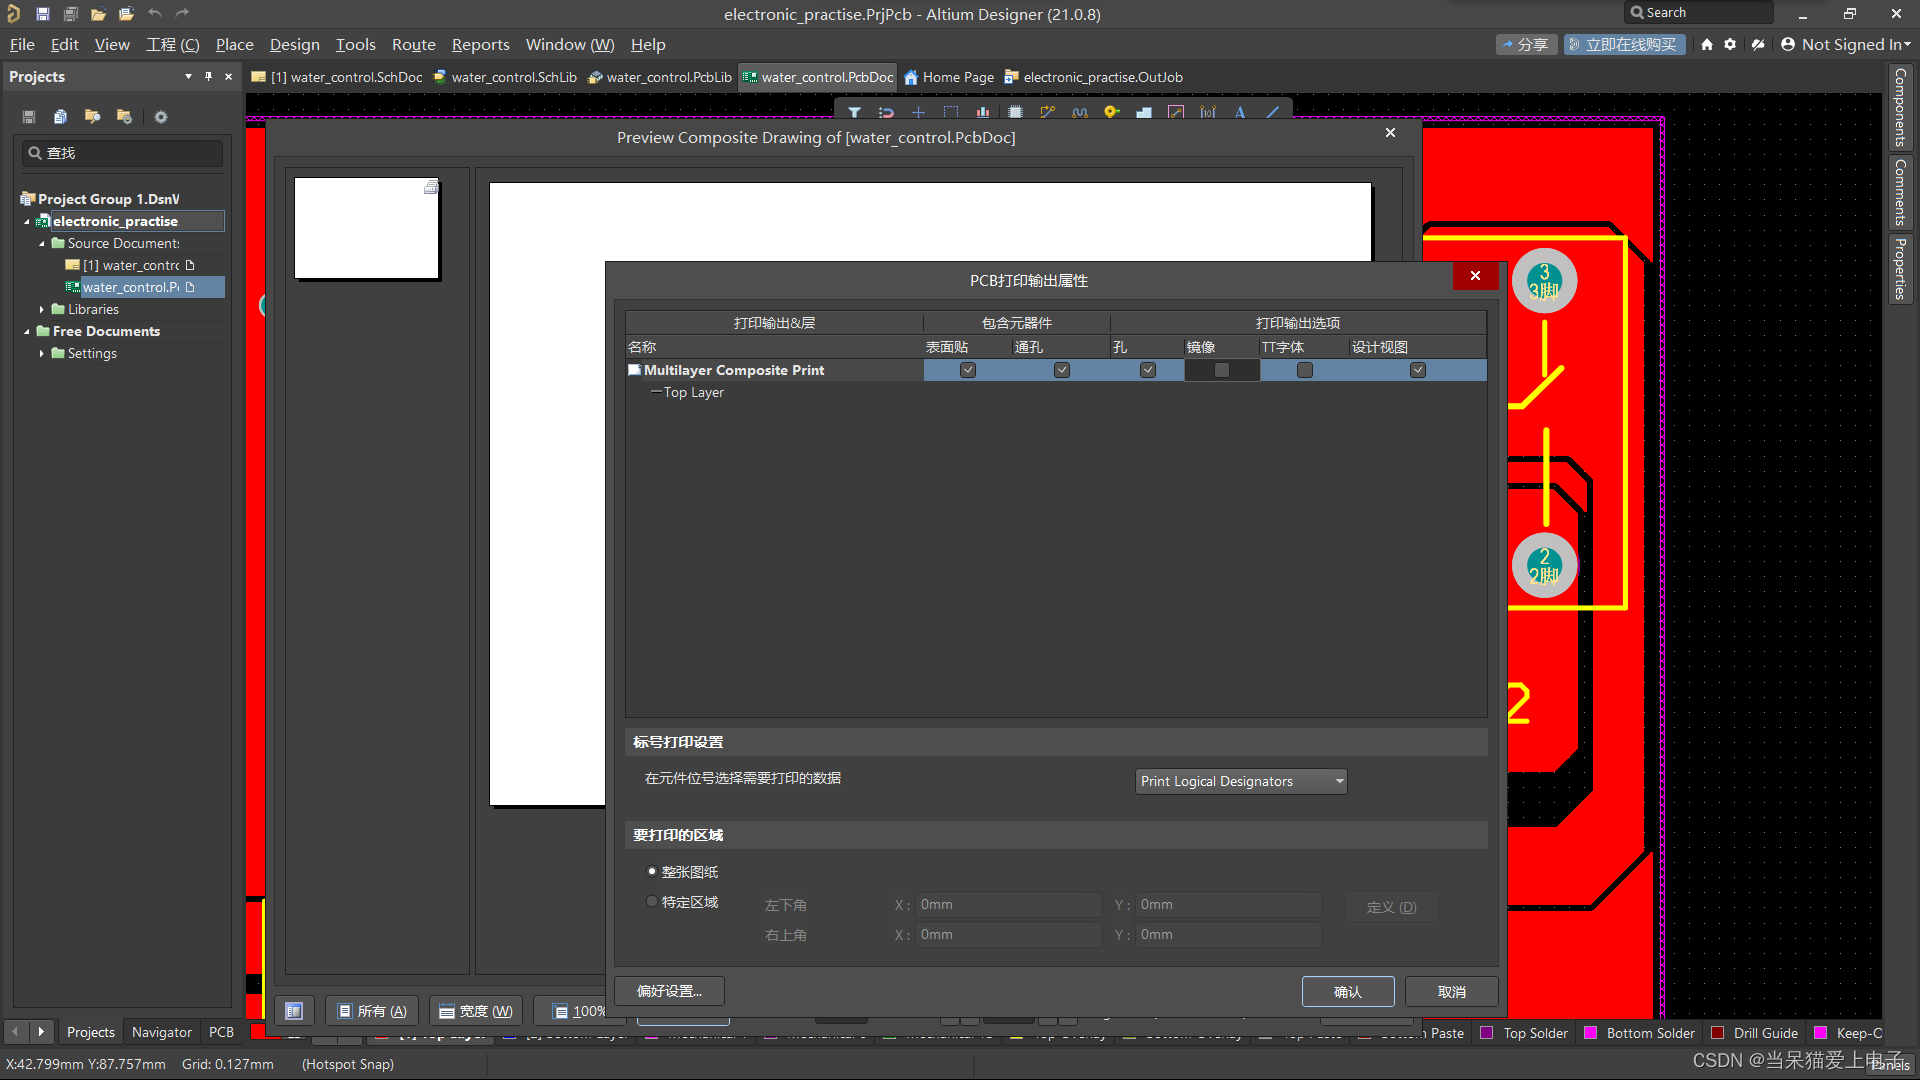Click the Compile documents icon in Projects toolbar
This screenshot has width=1920, height=1080.
click(60, 117)
